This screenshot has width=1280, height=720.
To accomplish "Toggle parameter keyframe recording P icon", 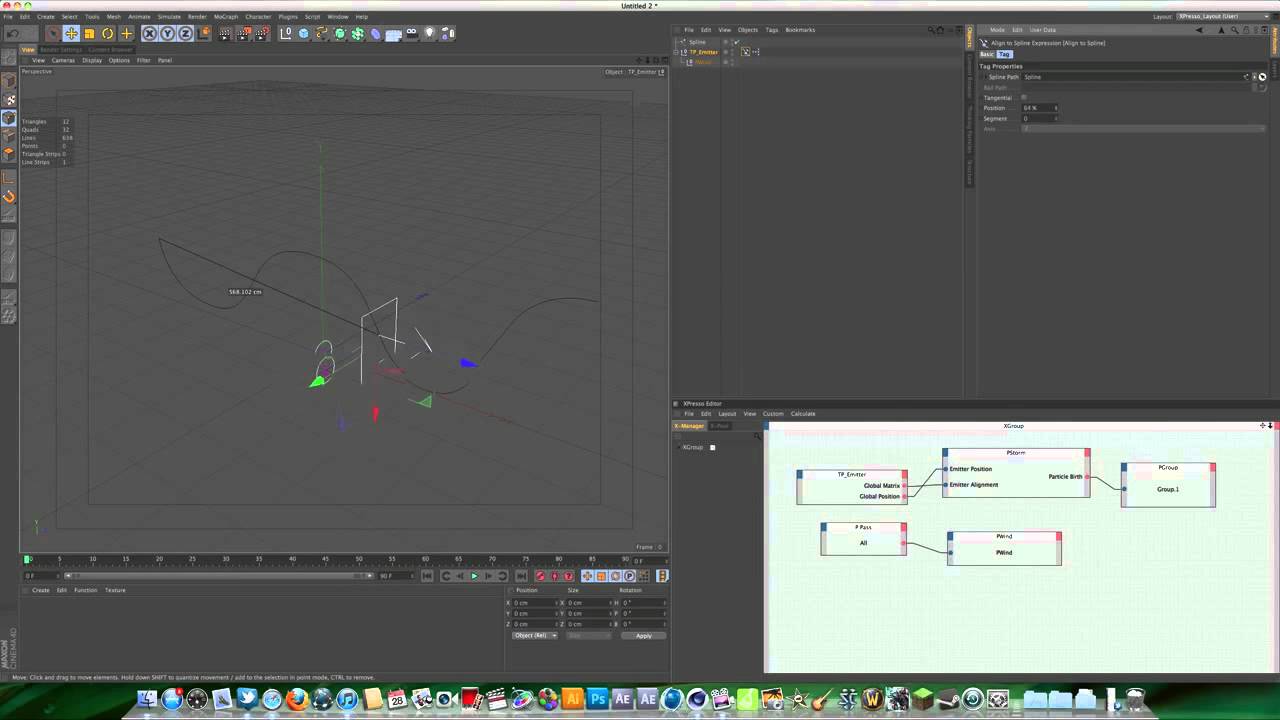I will [629, 576].
